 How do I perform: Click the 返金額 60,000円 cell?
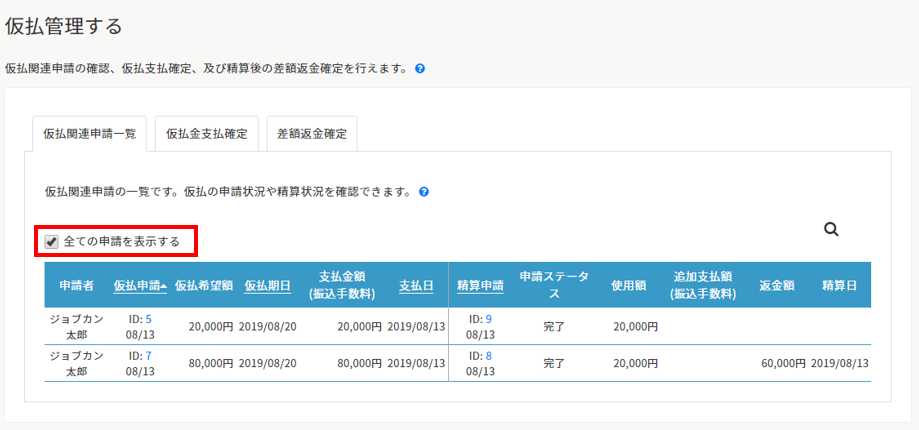(x=781, y=363)
